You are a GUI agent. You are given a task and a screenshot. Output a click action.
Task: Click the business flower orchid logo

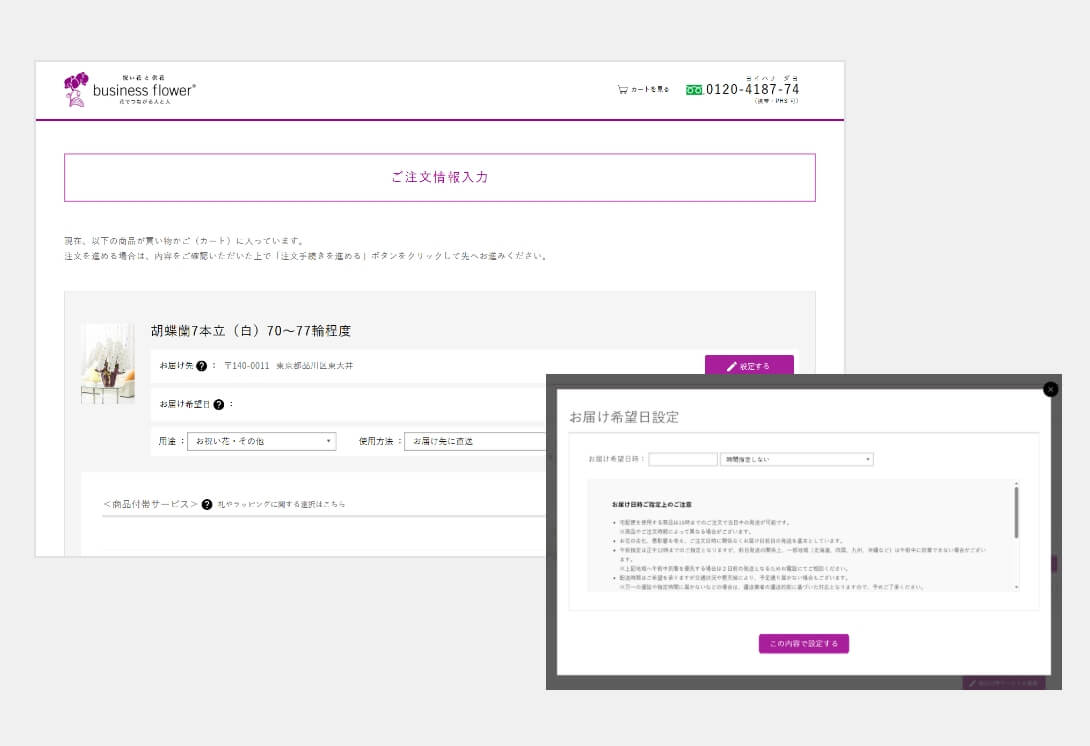tap(76, 88)
